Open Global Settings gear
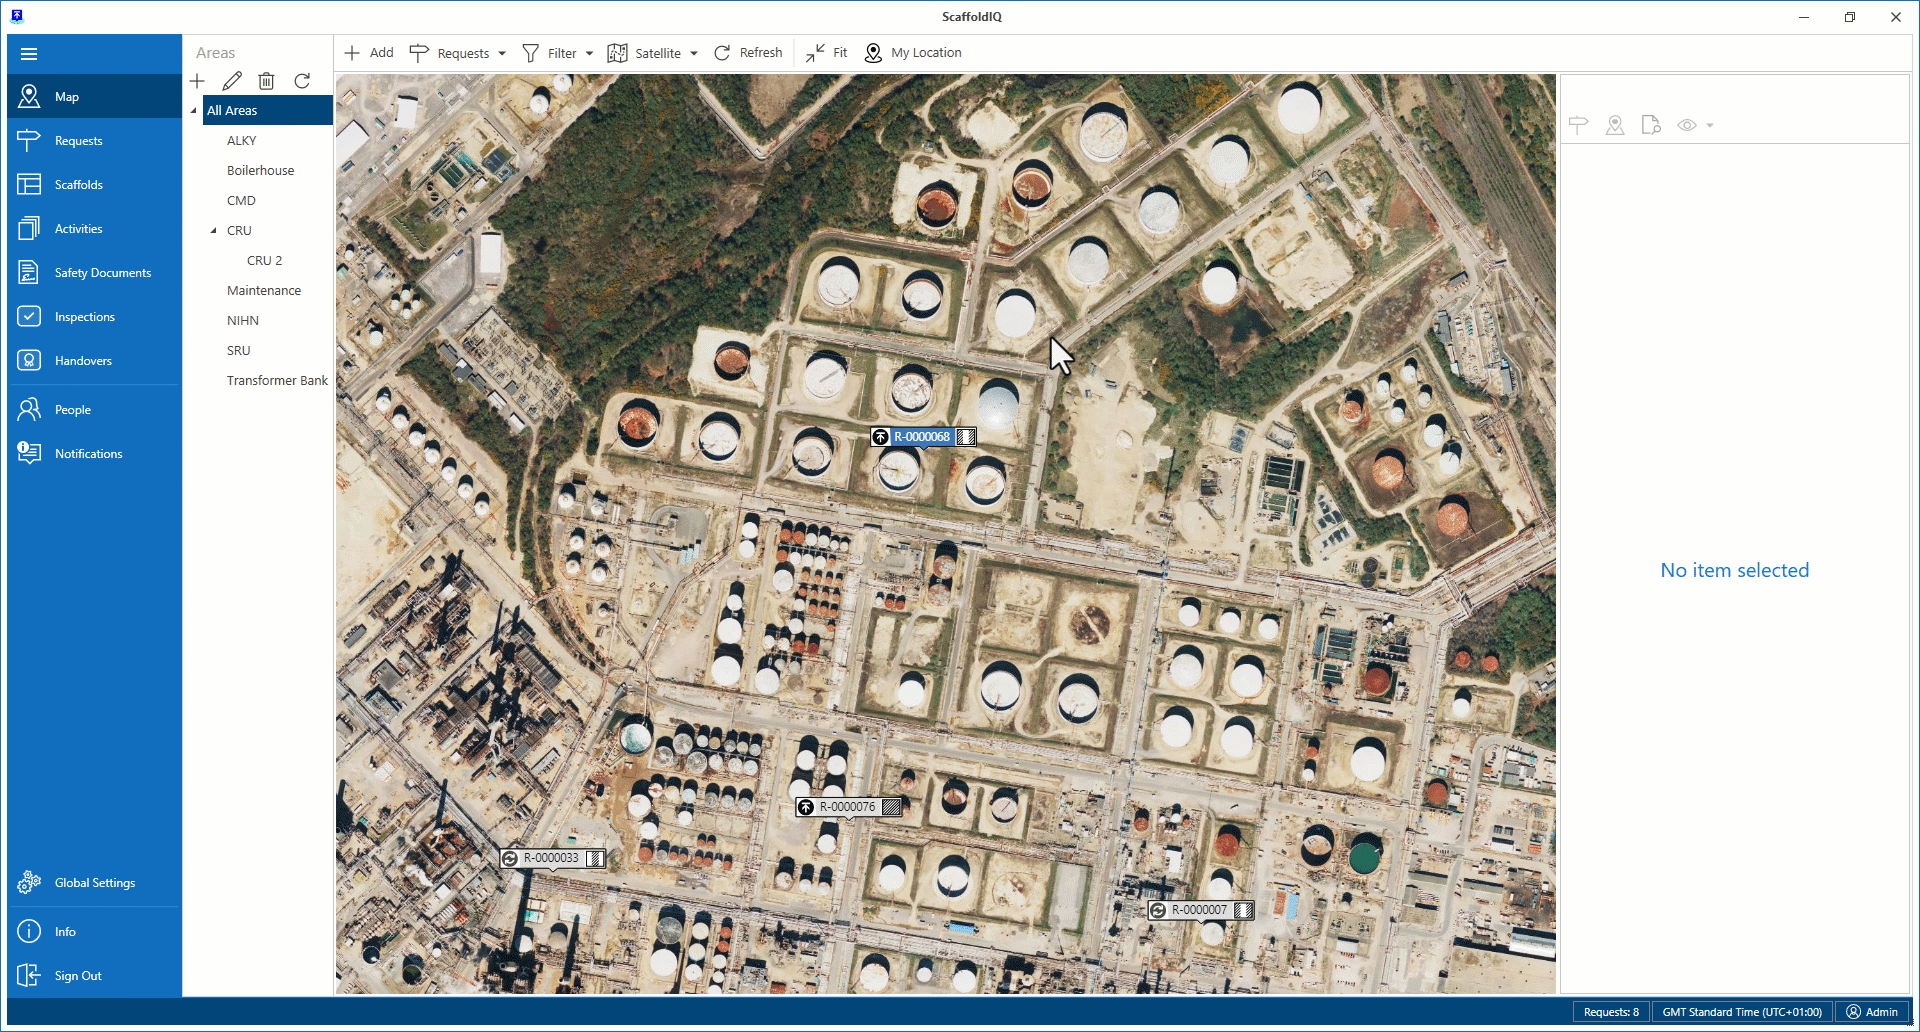This screenshot has width=1920, height=1032. point(29,882)
